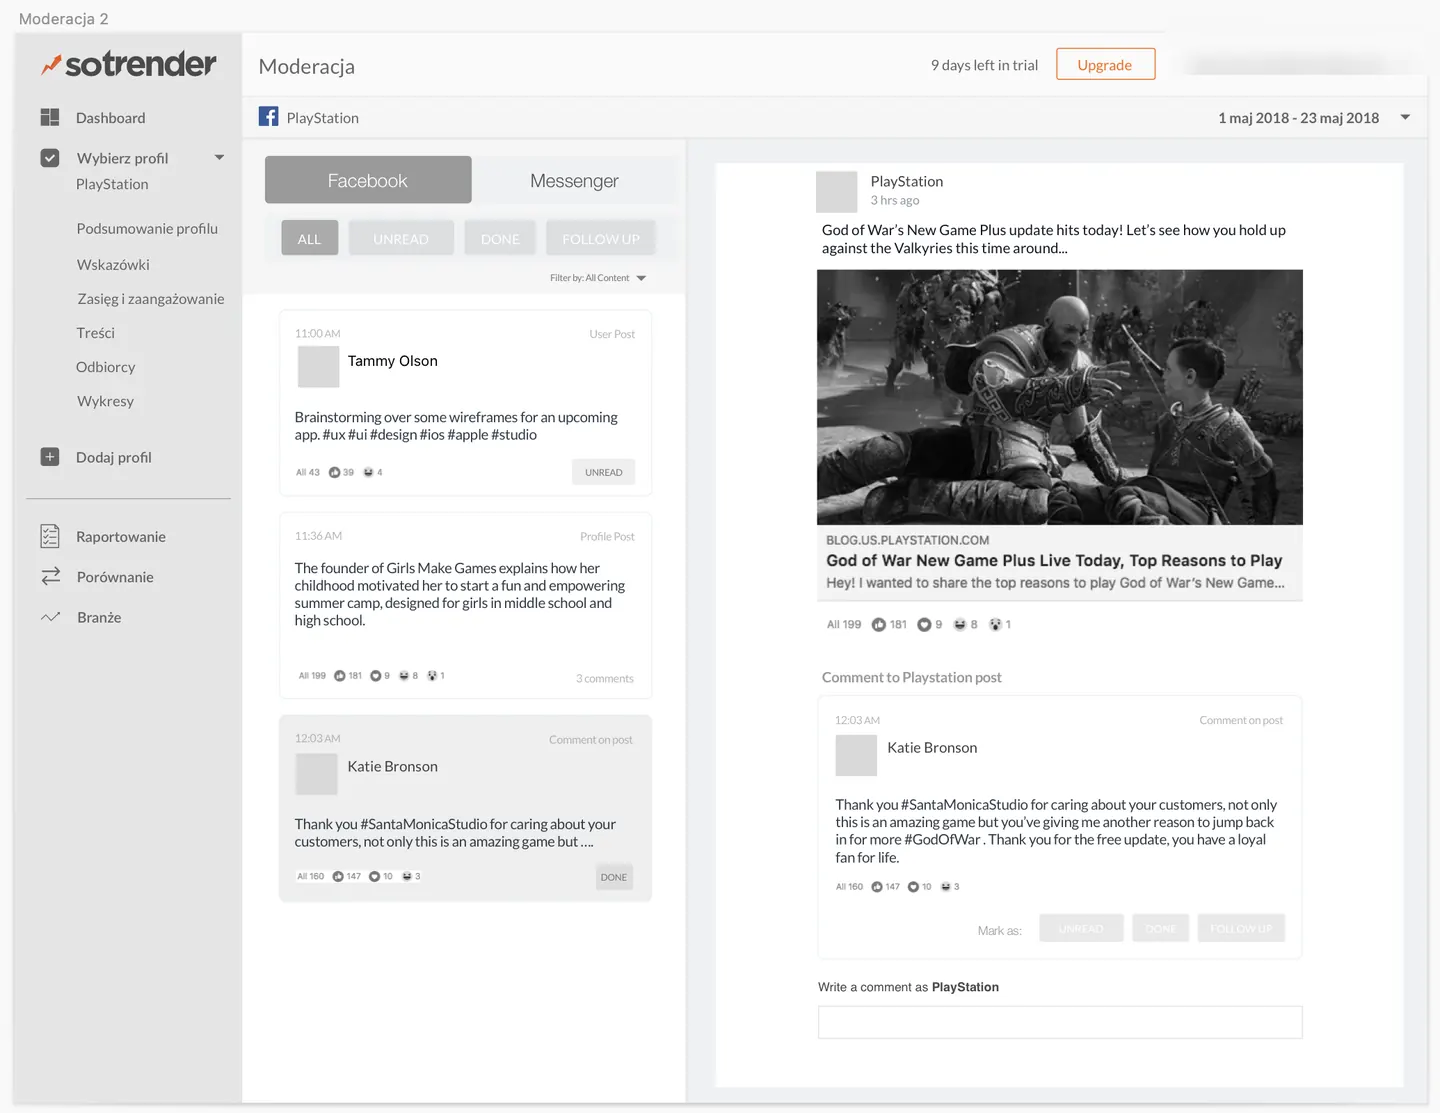This screenshot has width=1440, height=1113.
Task: Open Odbiorcy in the sidebar
Action: 105,366
